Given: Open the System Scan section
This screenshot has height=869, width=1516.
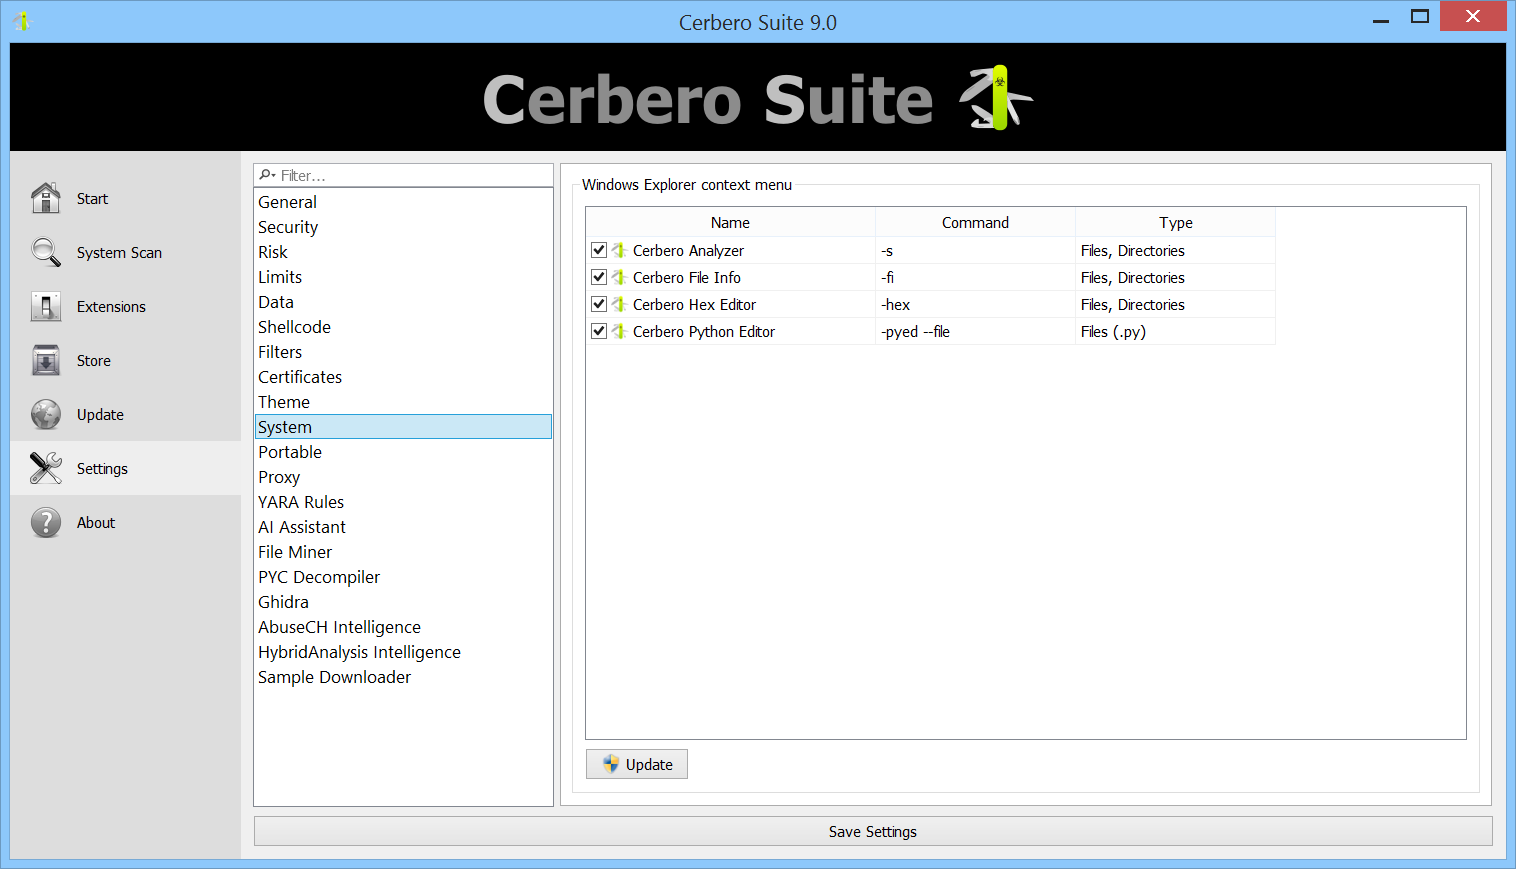Looking at the screenshot, I should (x=126, y=252).
